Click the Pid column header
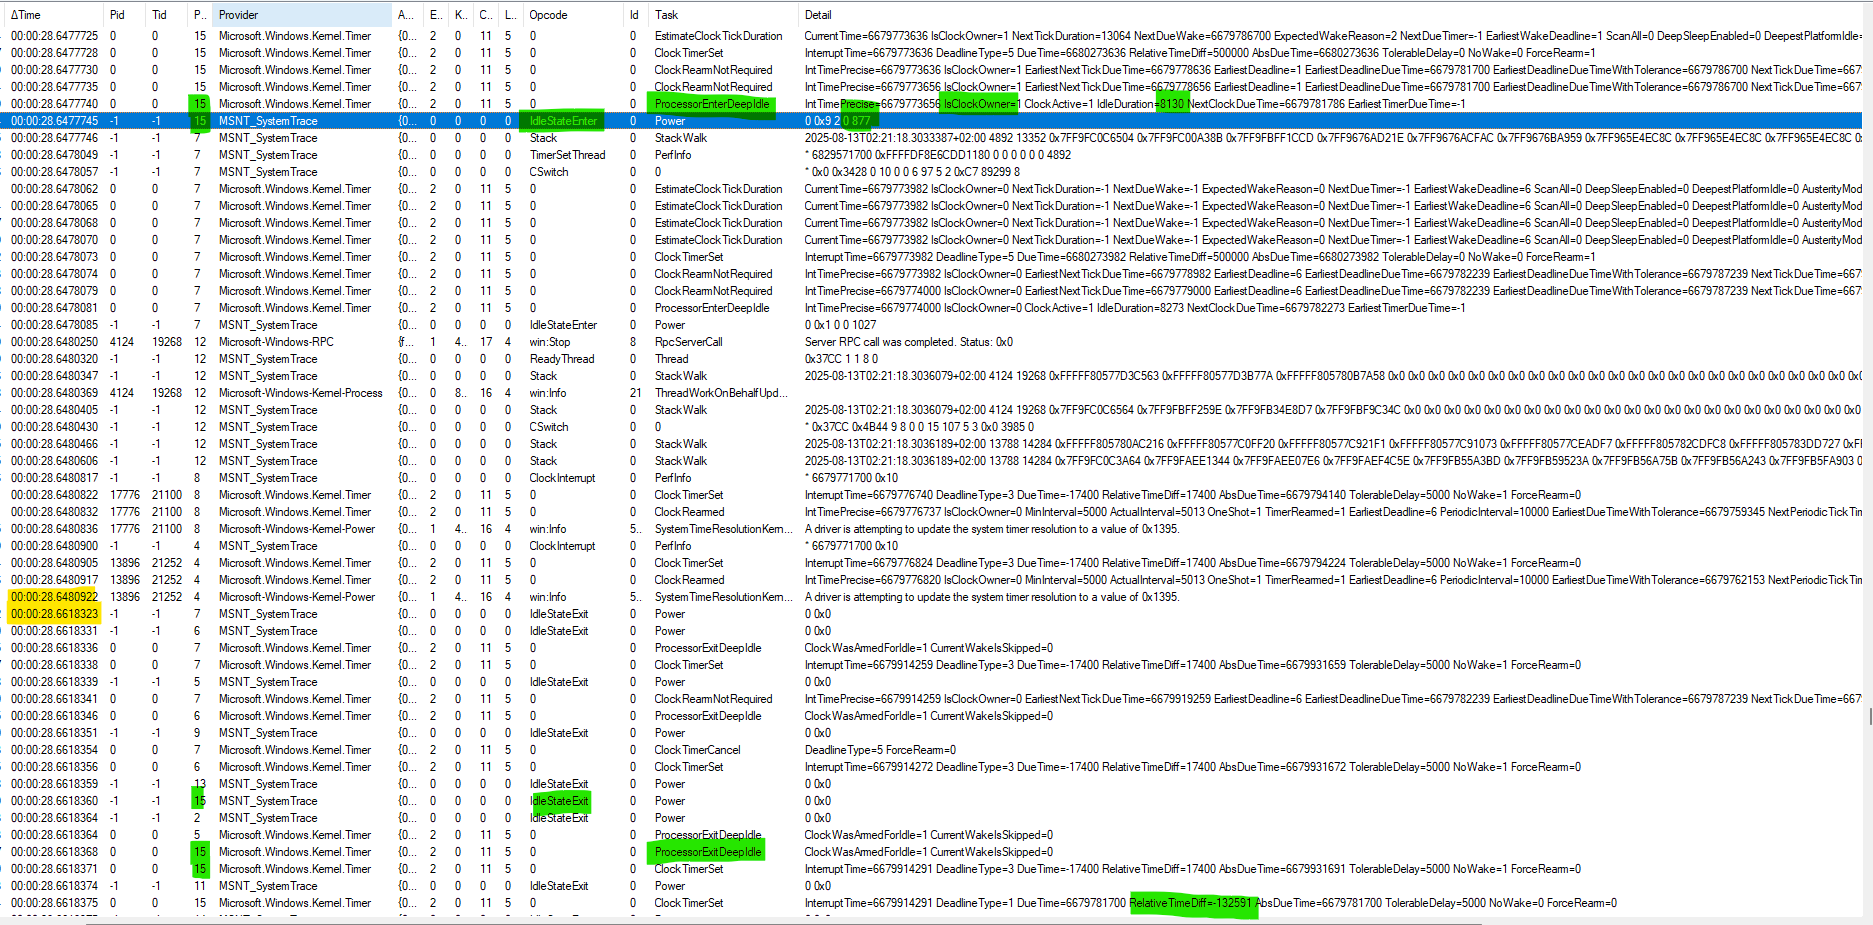 click(117, 15)
